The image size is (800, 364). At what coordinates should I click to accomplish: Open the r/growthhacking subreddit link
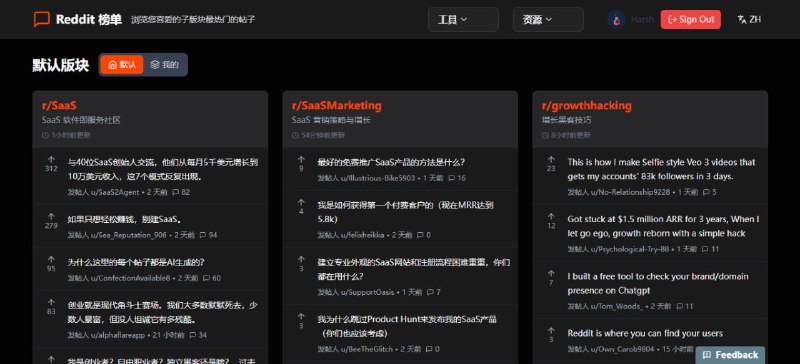click(x=586, y=106)
